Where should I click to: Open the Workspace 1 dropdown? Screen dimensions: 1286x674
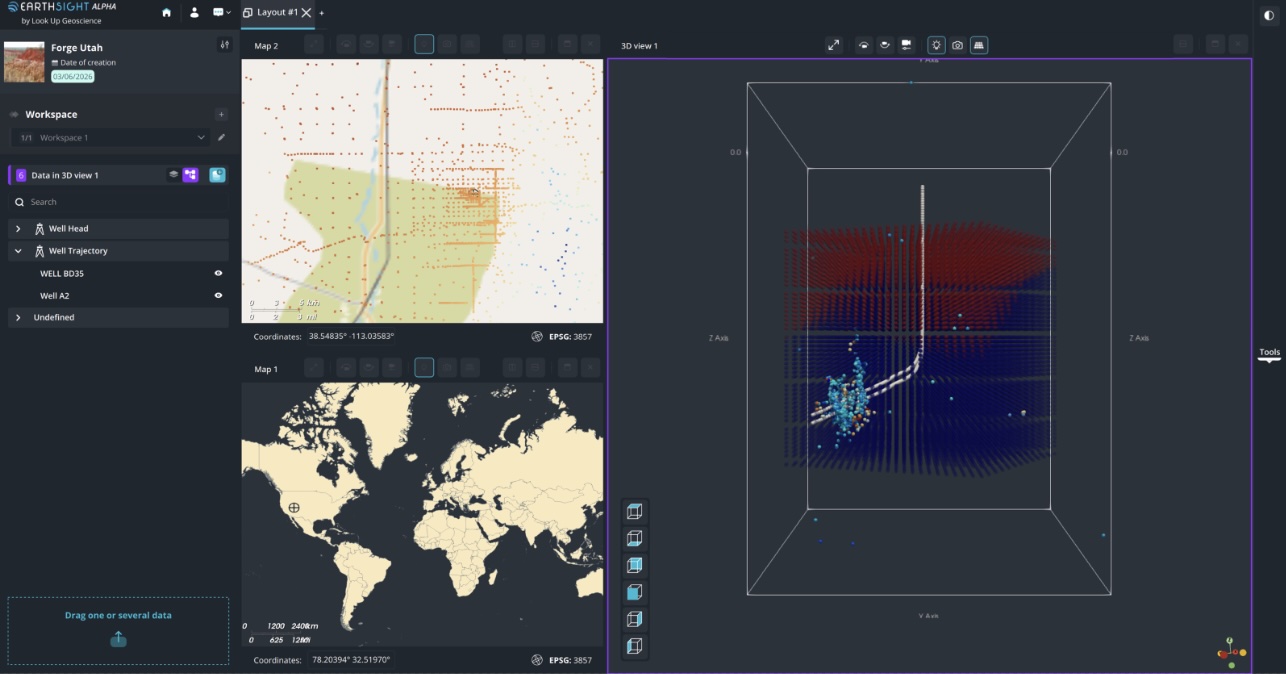(x=110, y=138)
